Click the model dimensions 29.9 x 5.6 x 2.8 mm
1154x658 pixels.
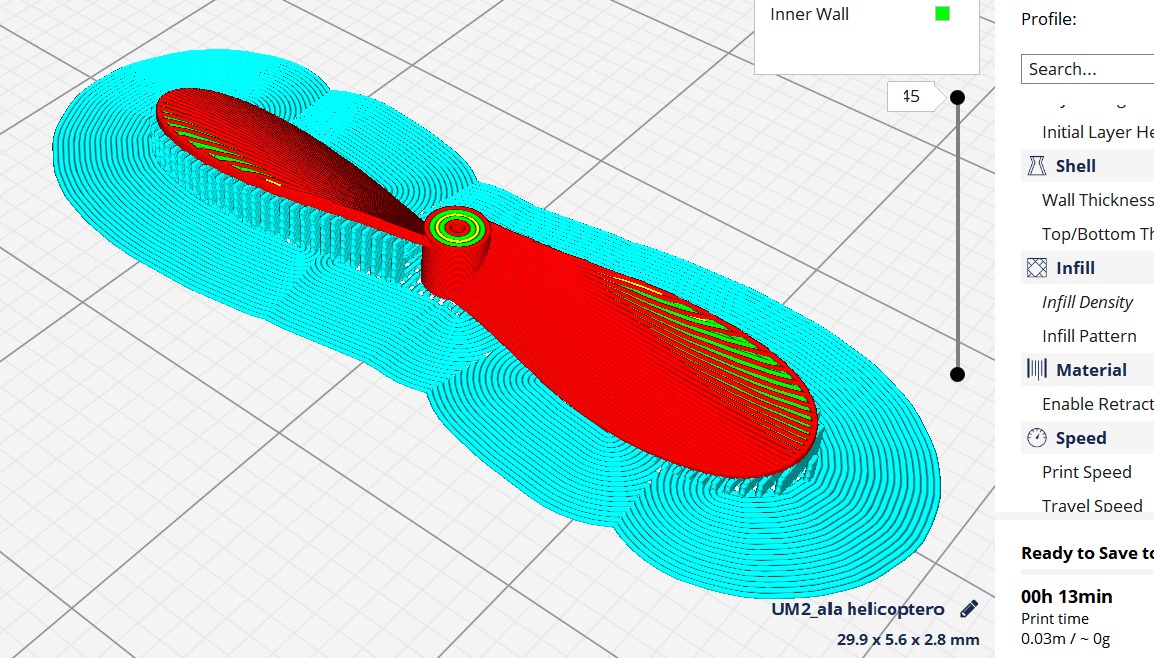coord(907,640)
